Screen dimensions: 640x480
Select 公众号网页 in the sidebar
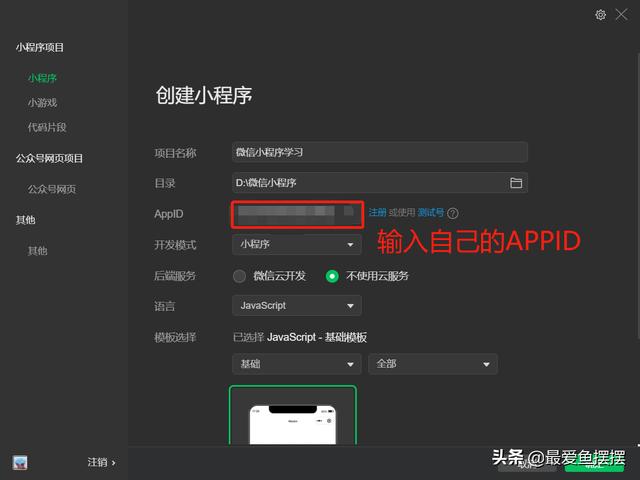point(52,189)
